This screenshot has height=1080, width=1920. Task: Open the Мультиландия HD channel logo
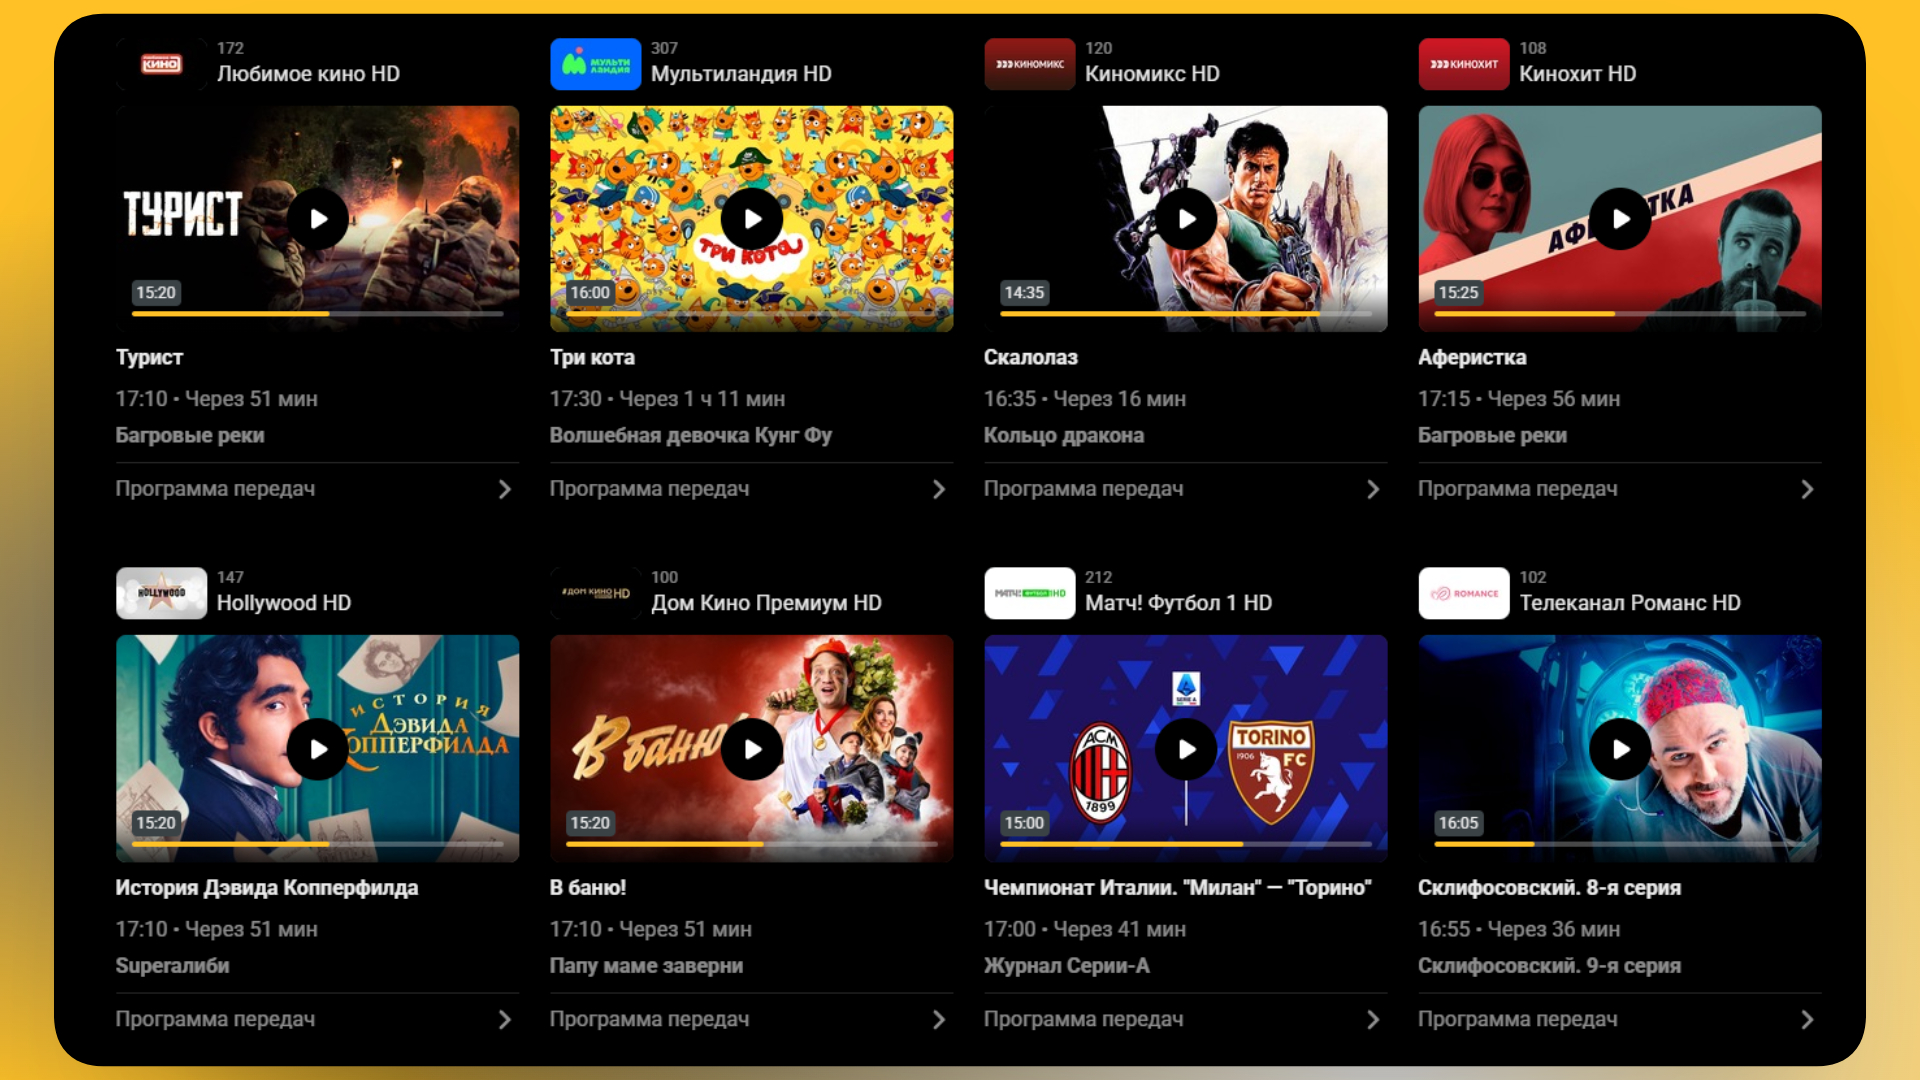click(x=595, y=64)
